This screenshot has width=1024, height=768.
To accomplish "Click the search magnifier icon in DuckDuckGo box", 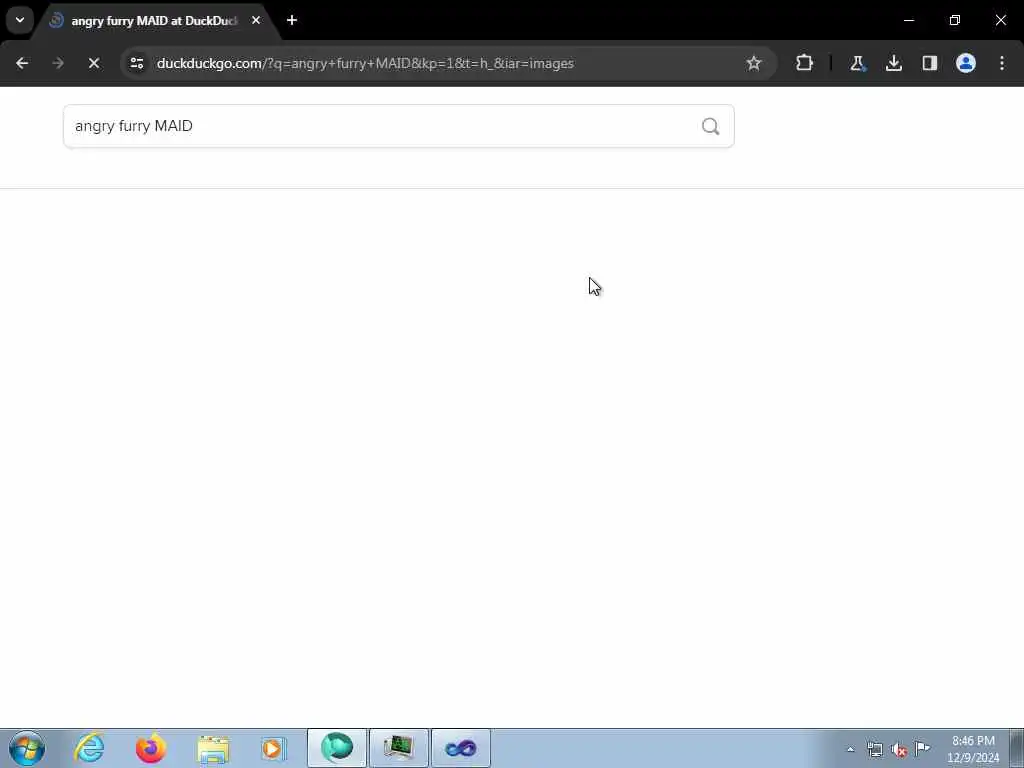I will pyautogui.click(x=710, y=126).
